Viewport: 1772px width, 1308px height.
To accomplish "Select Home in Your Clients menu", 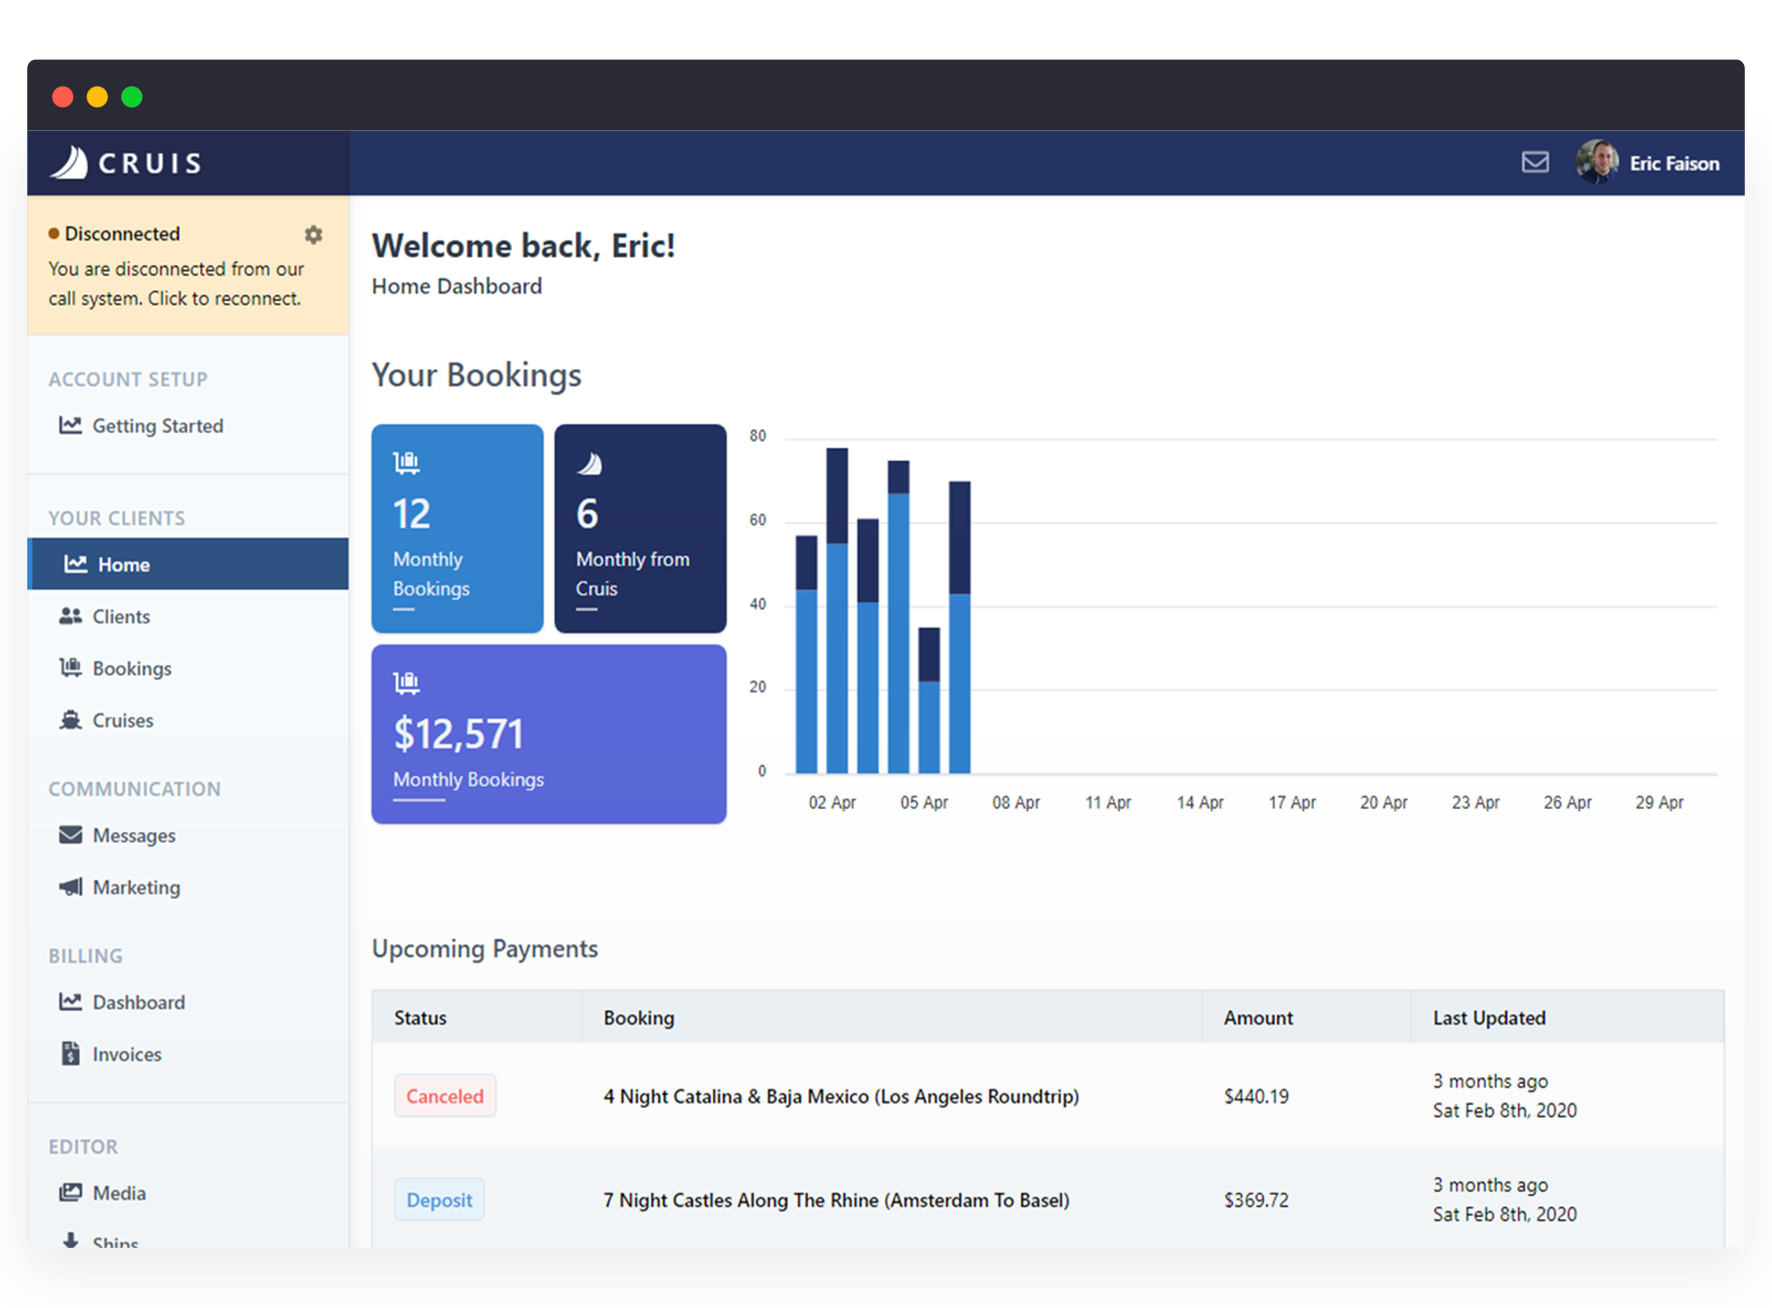I will tap(188, 564).
